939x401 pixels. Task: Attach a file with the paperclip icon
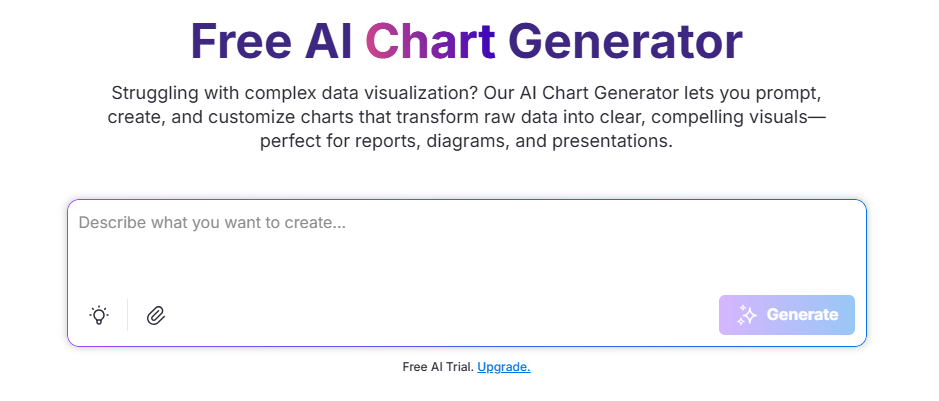pos(155,315)
